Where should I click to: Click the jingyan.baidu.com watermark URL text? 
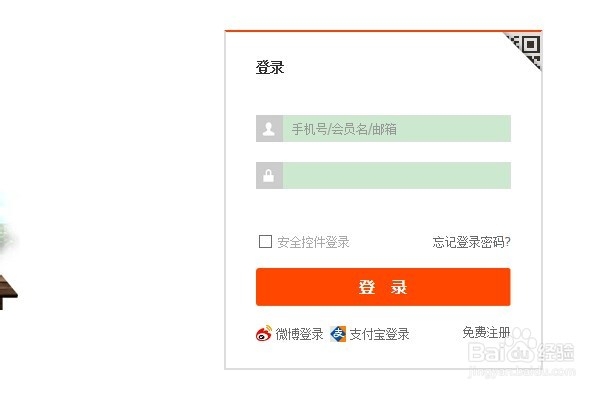(x=522, y=371)
